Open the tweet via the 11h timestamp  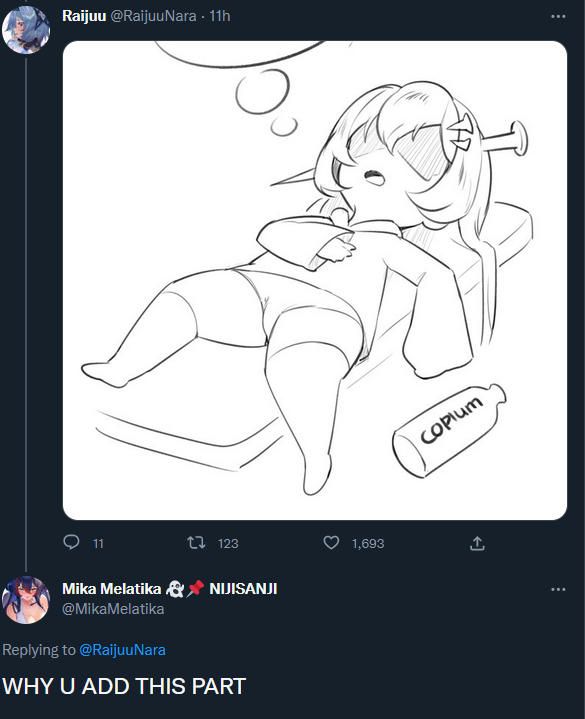point(220,16)
